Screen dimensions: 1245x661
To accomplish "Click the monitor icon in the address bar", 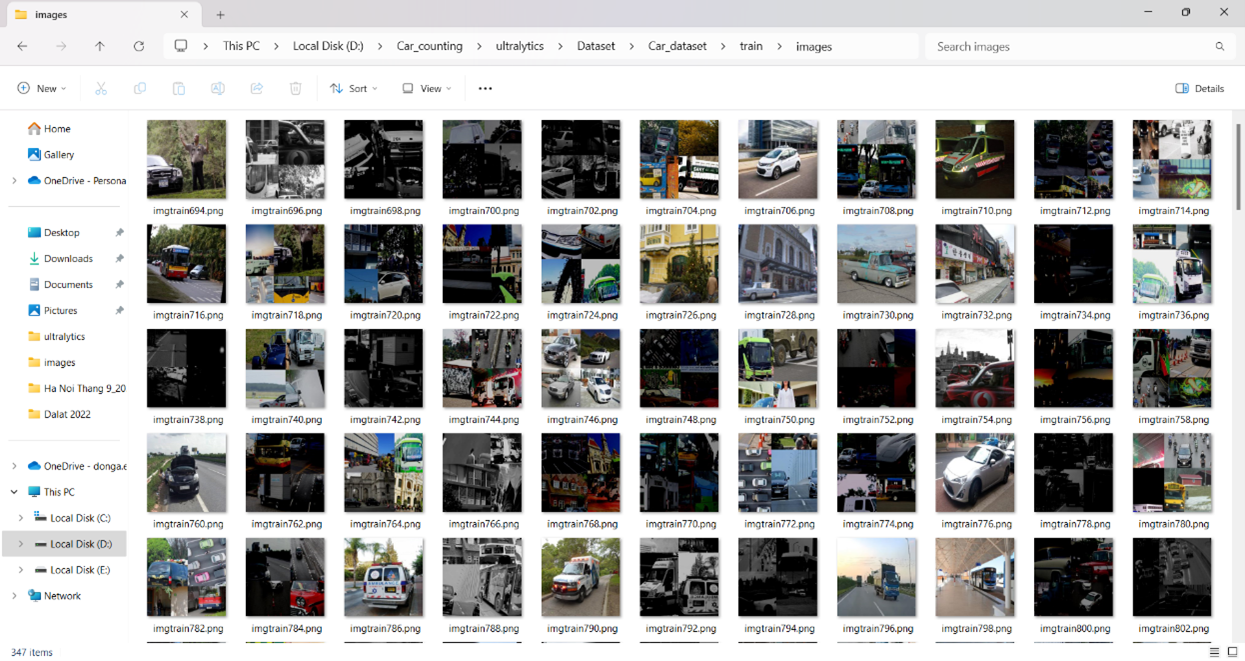I will [x=181, y=46].
